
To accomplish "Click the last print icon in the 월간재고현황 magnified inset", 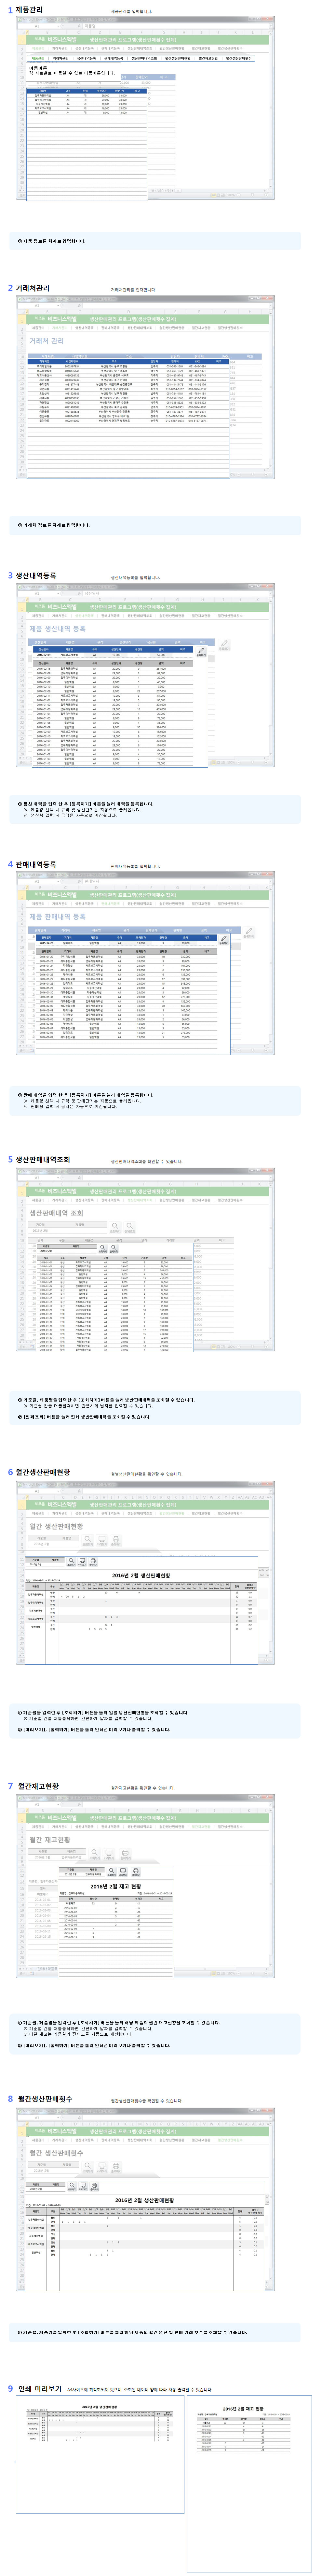I will coord(136,1872).
